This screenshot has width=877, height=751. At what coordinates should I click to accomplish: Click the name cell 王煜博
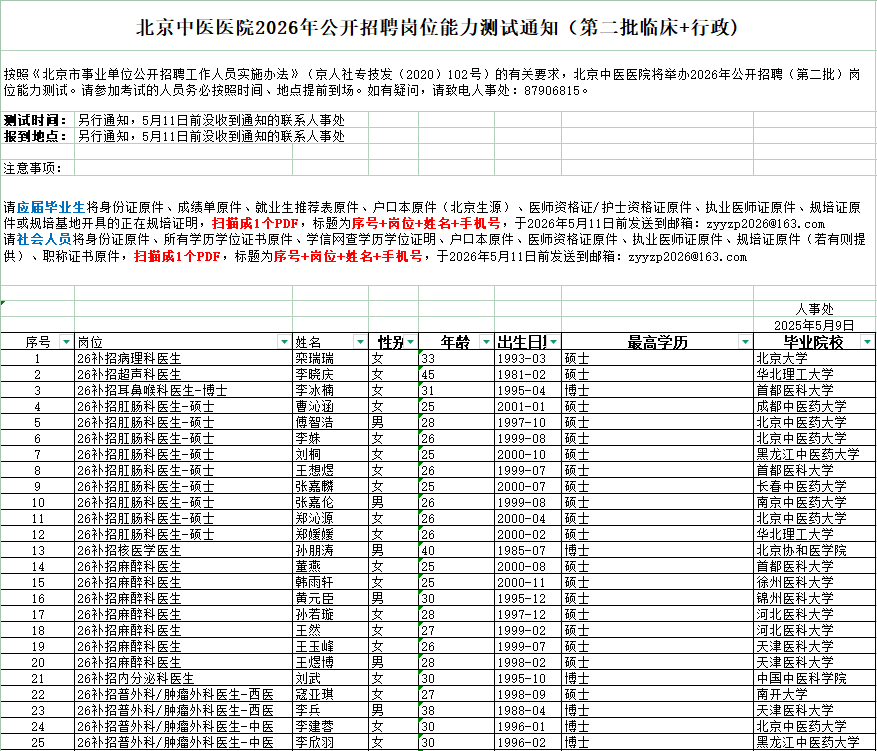331,663
